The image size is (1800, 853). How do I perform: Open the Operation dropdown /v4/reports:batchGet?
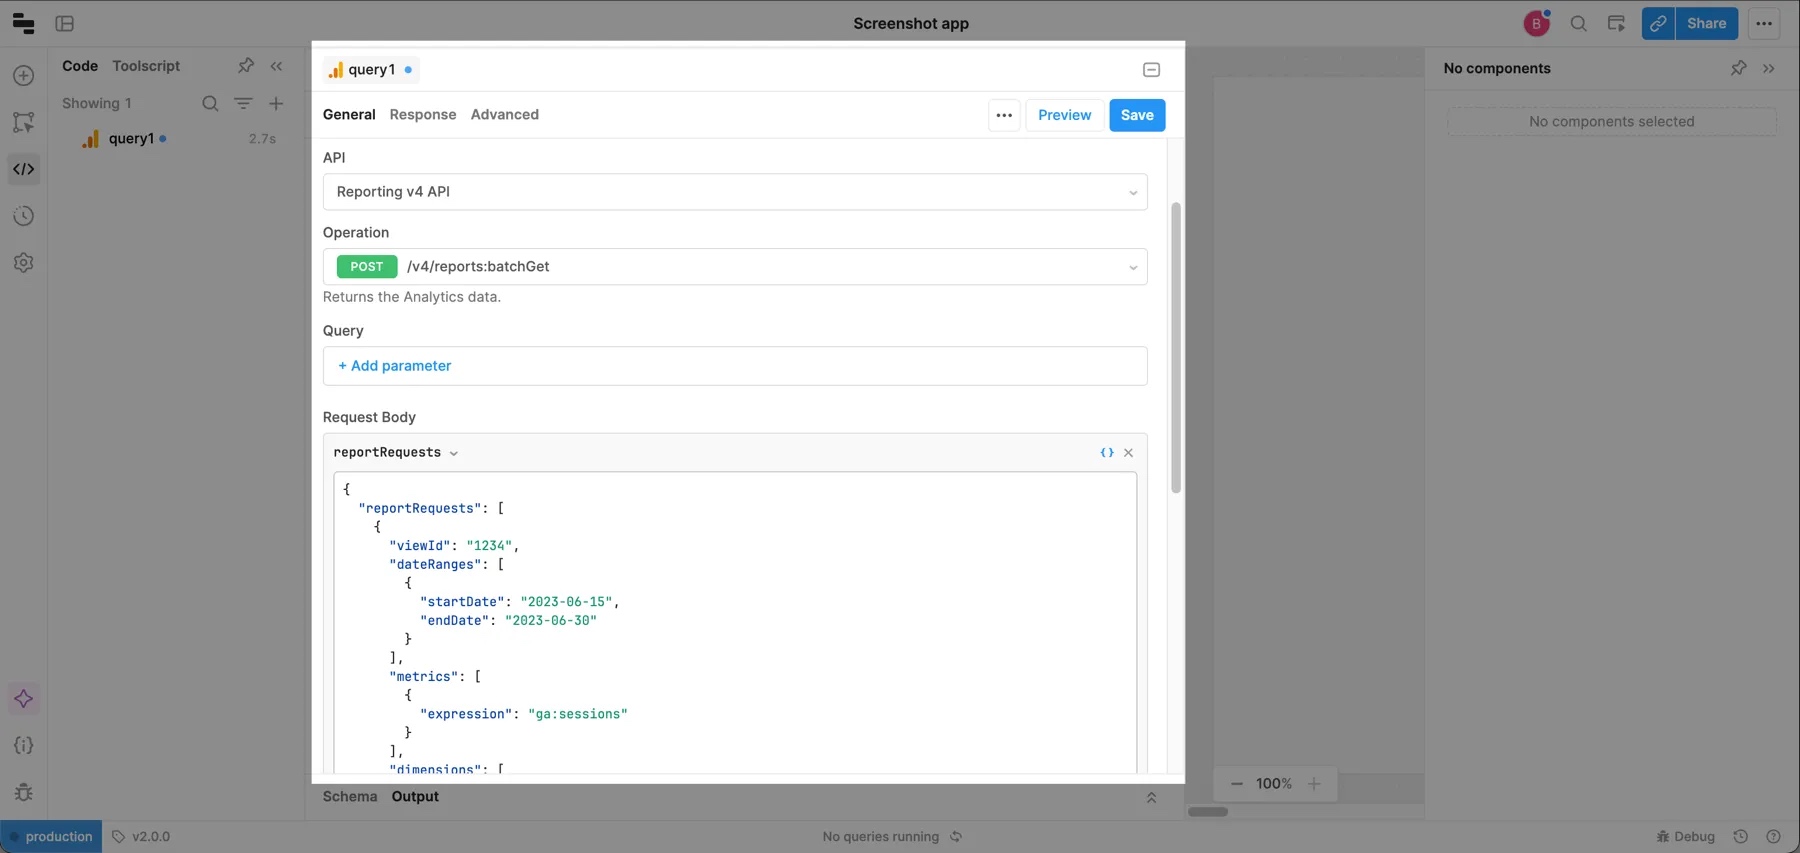[735, 267]
